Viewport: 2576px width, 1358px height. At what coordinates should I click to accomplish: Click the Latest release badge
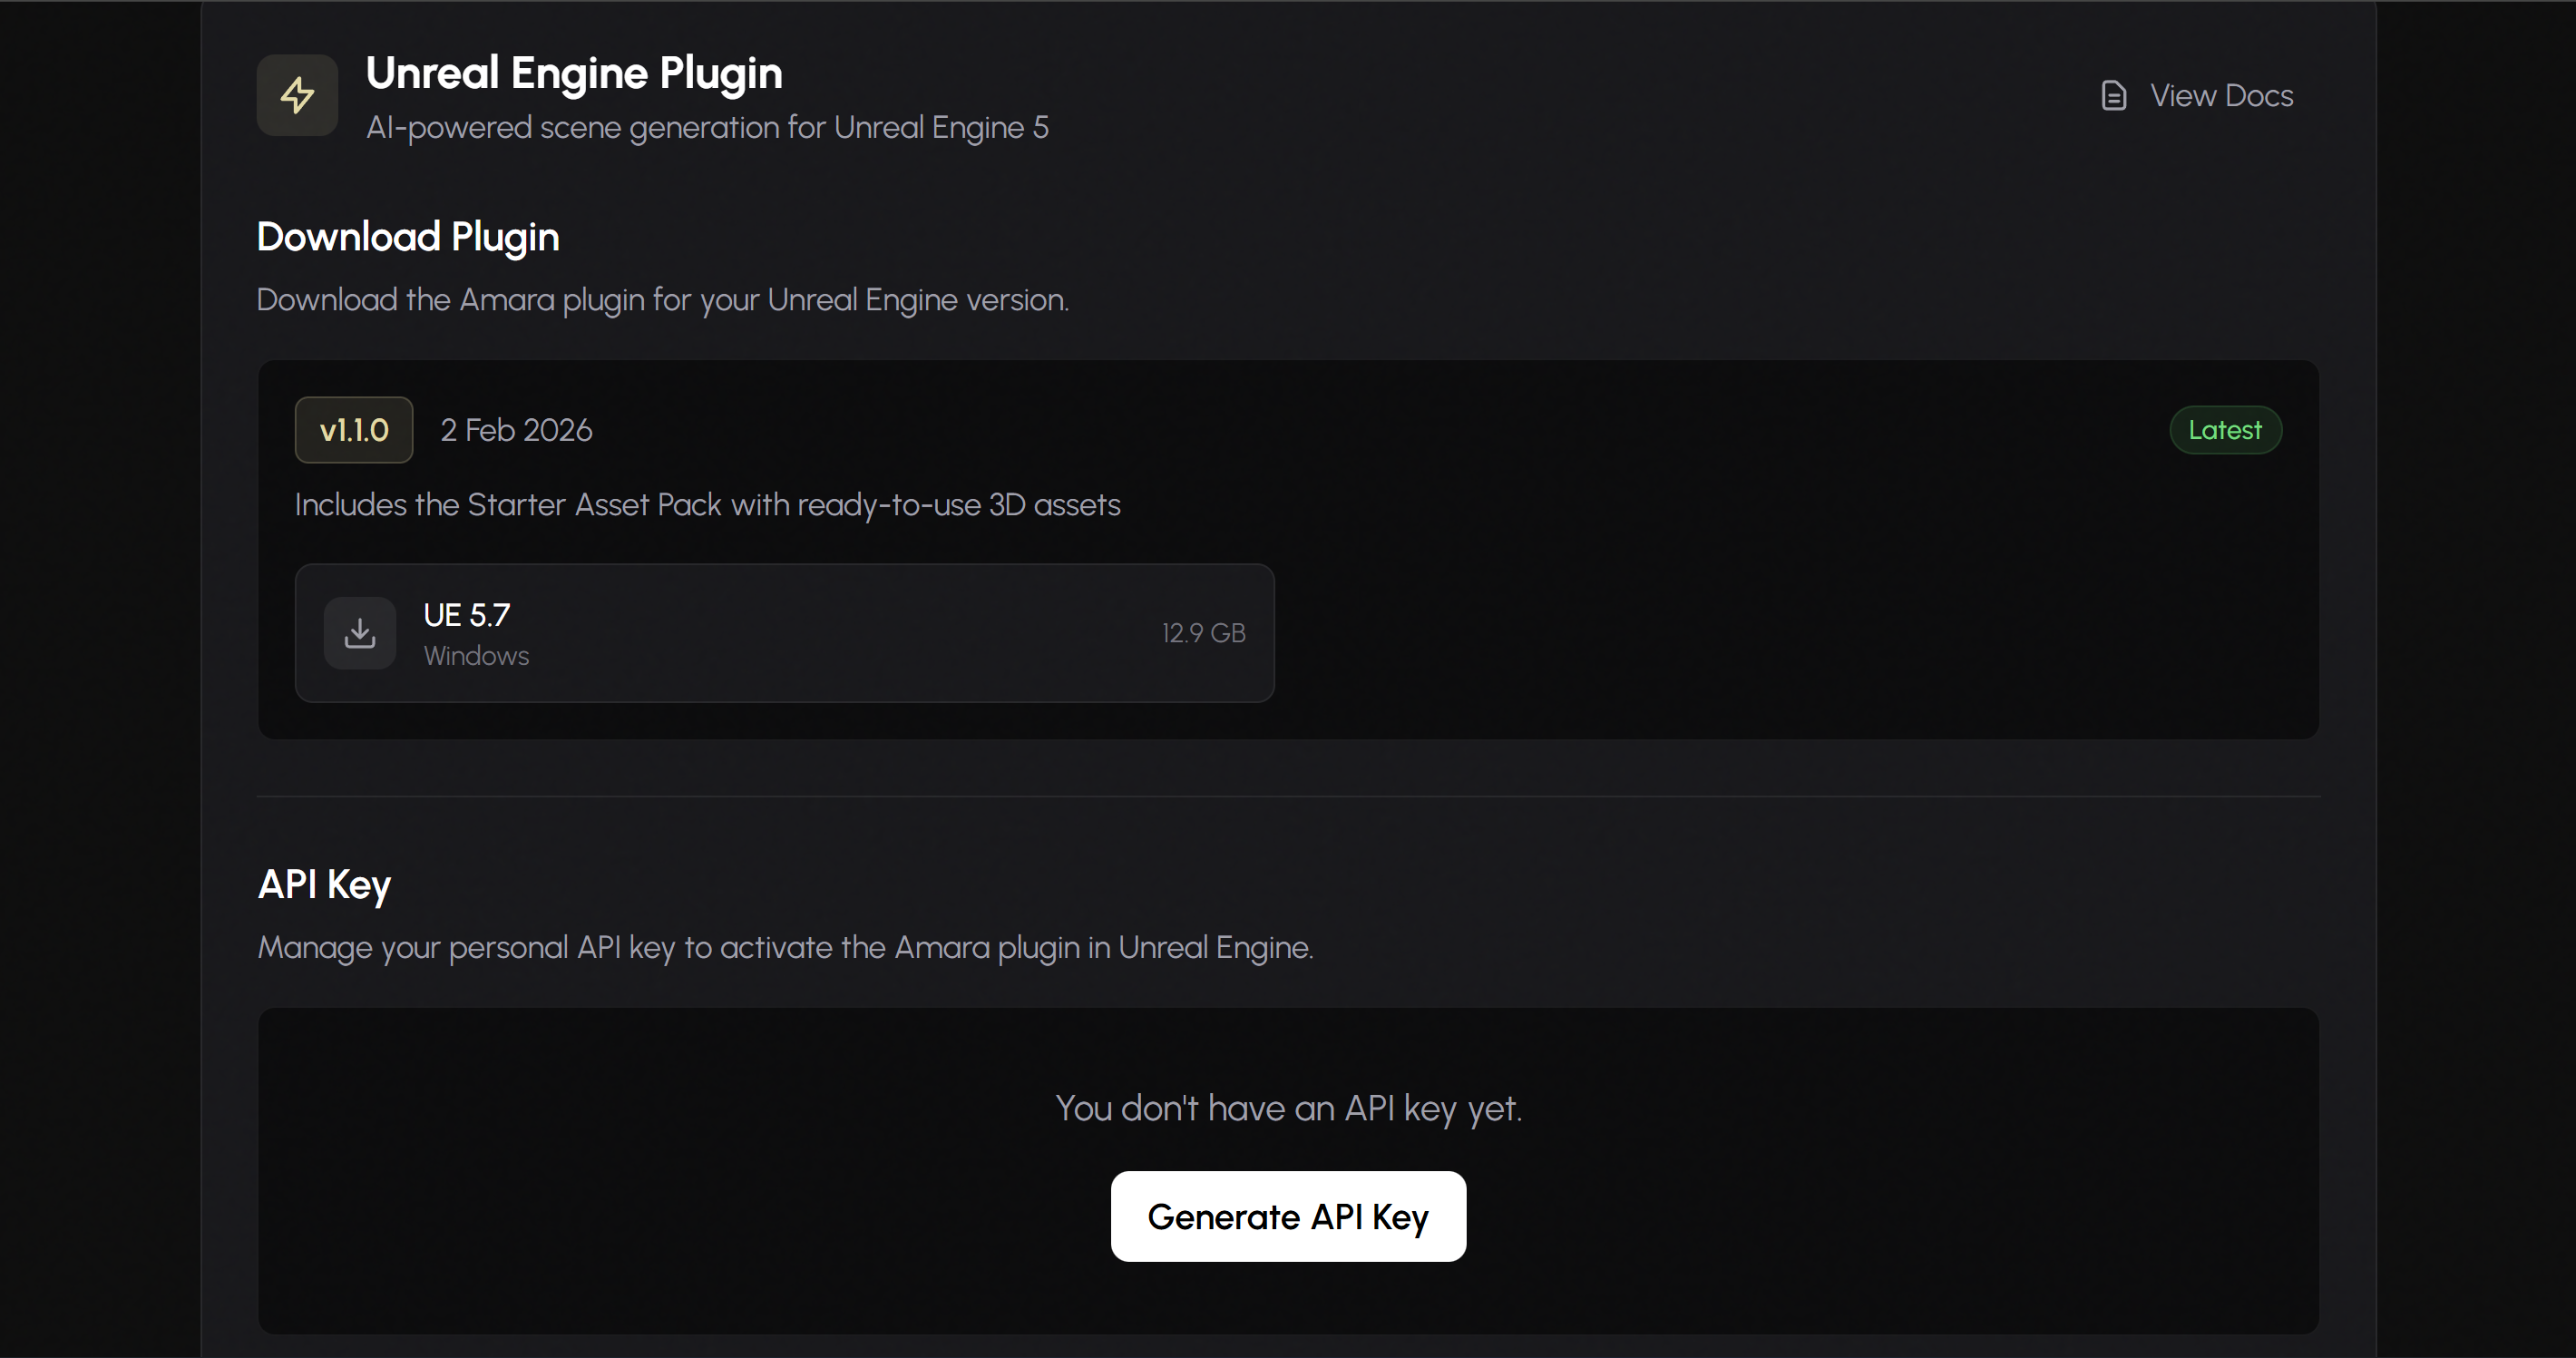click(2224, 429)
